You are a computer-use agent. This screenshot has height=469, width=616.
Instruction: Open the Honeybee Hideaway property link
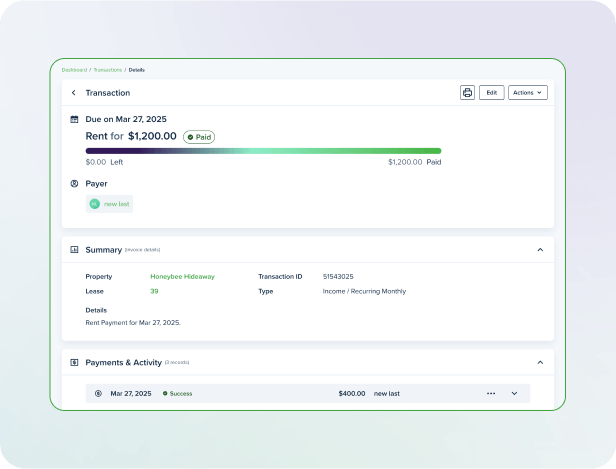click(182, 276)
